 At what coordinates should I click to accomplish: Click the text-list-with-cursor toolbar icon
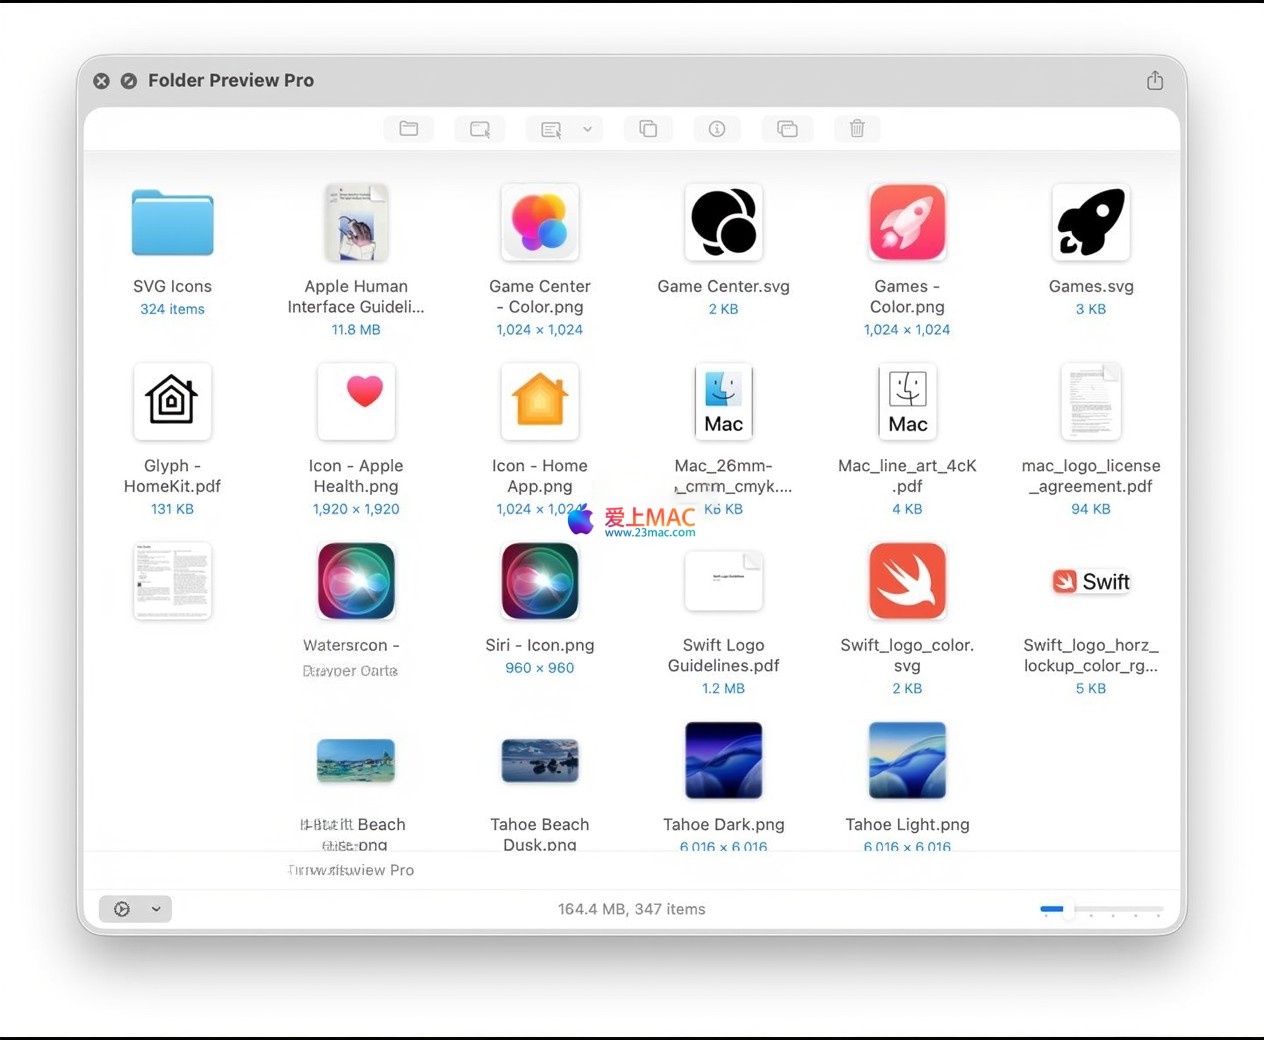pos(551,129)
